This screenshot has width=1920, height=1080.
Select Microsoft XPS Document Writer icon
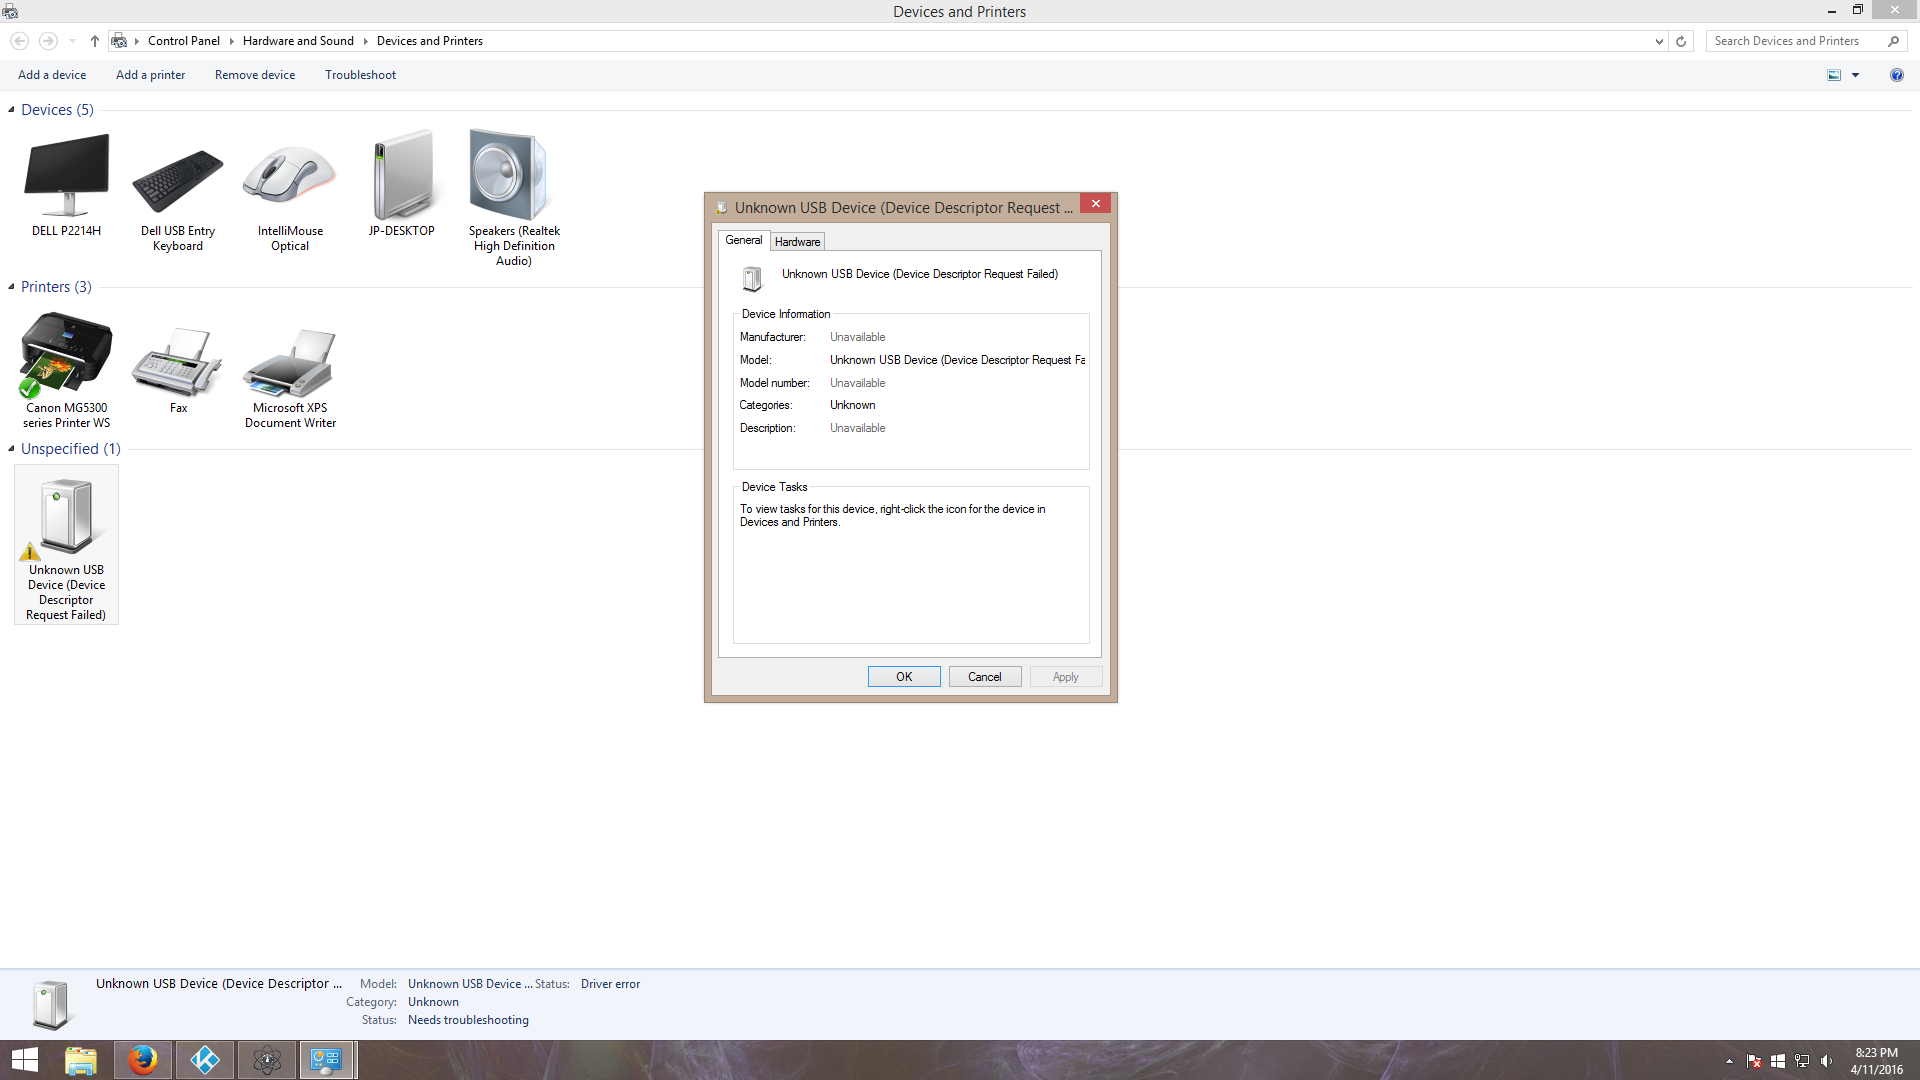pos(290,362)
